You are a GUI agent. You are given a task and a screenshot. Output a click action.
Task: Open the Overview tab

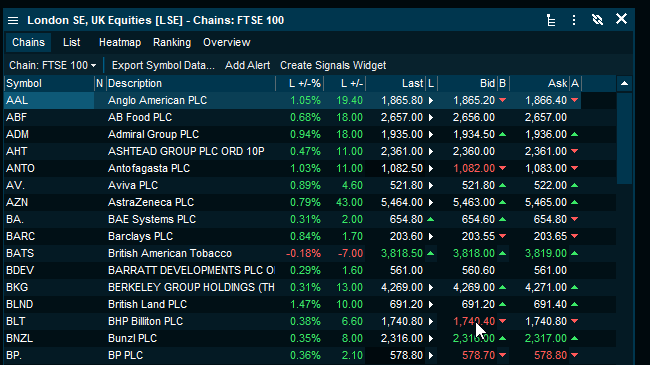(x=227, y=42)
